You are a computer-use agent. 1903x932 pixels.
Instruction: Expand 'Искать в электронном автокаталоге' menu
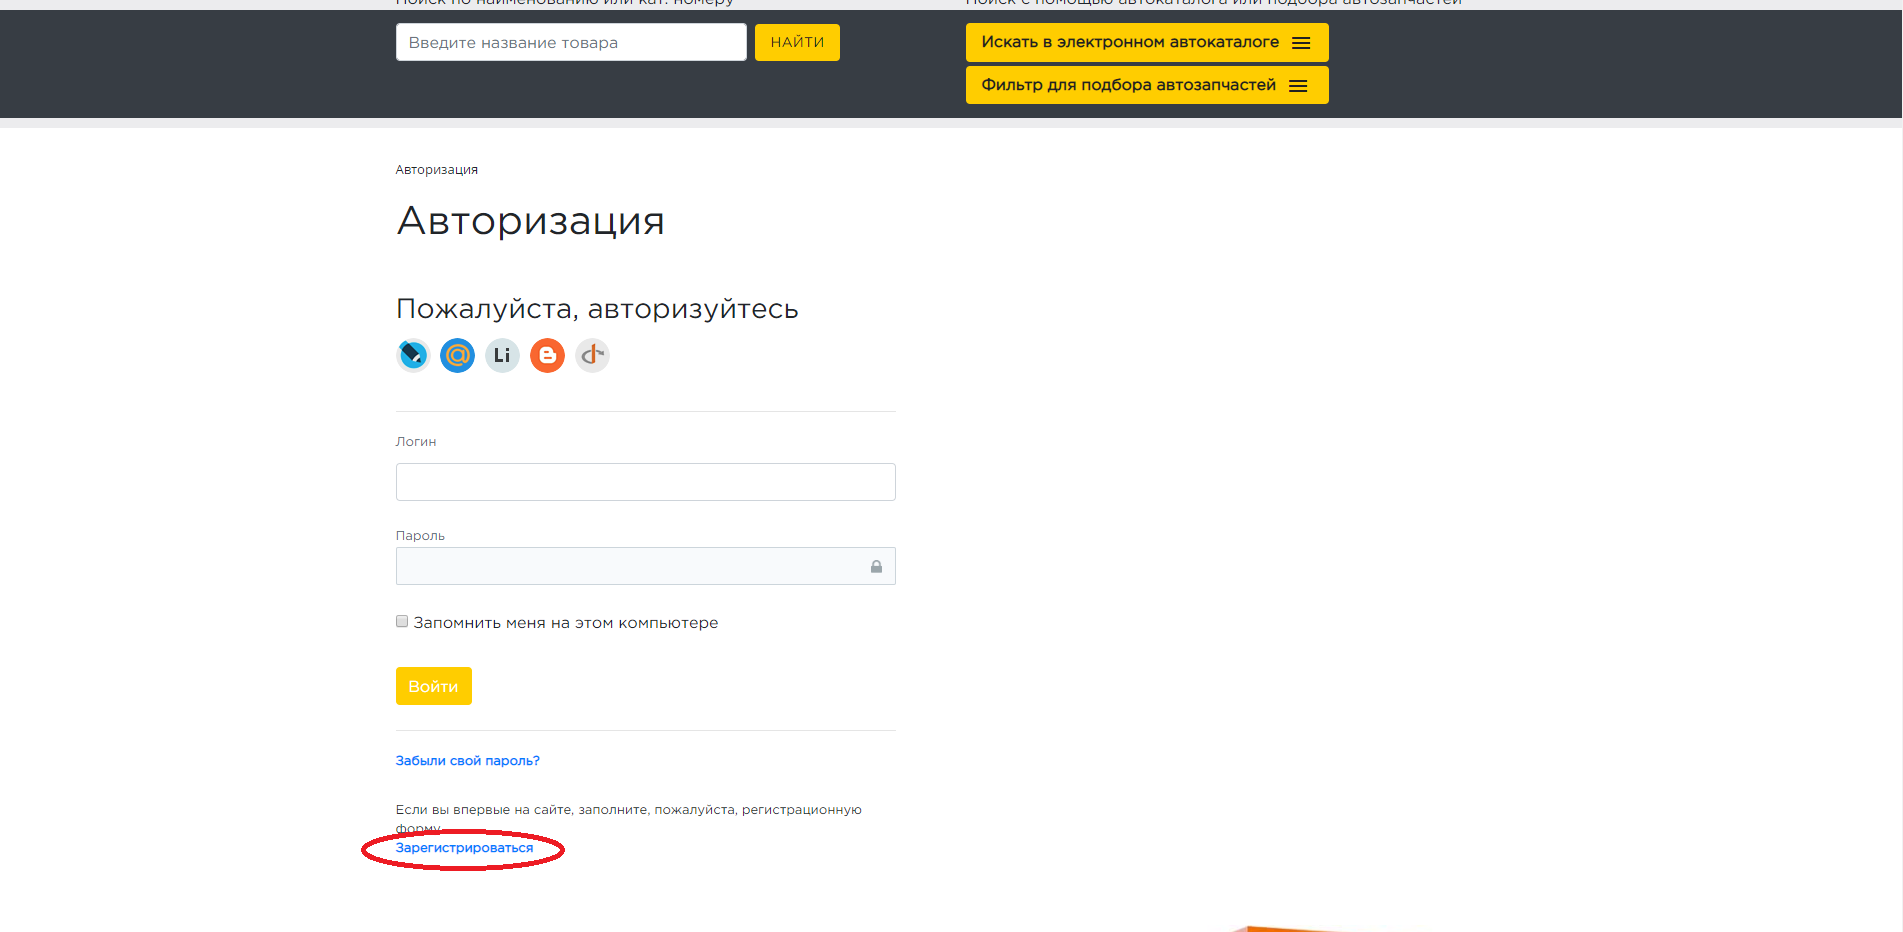click(1147, 42)
